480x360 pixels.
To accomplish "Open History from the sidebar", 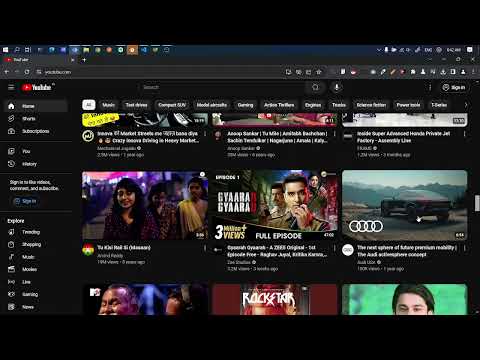I will (36, 164).
